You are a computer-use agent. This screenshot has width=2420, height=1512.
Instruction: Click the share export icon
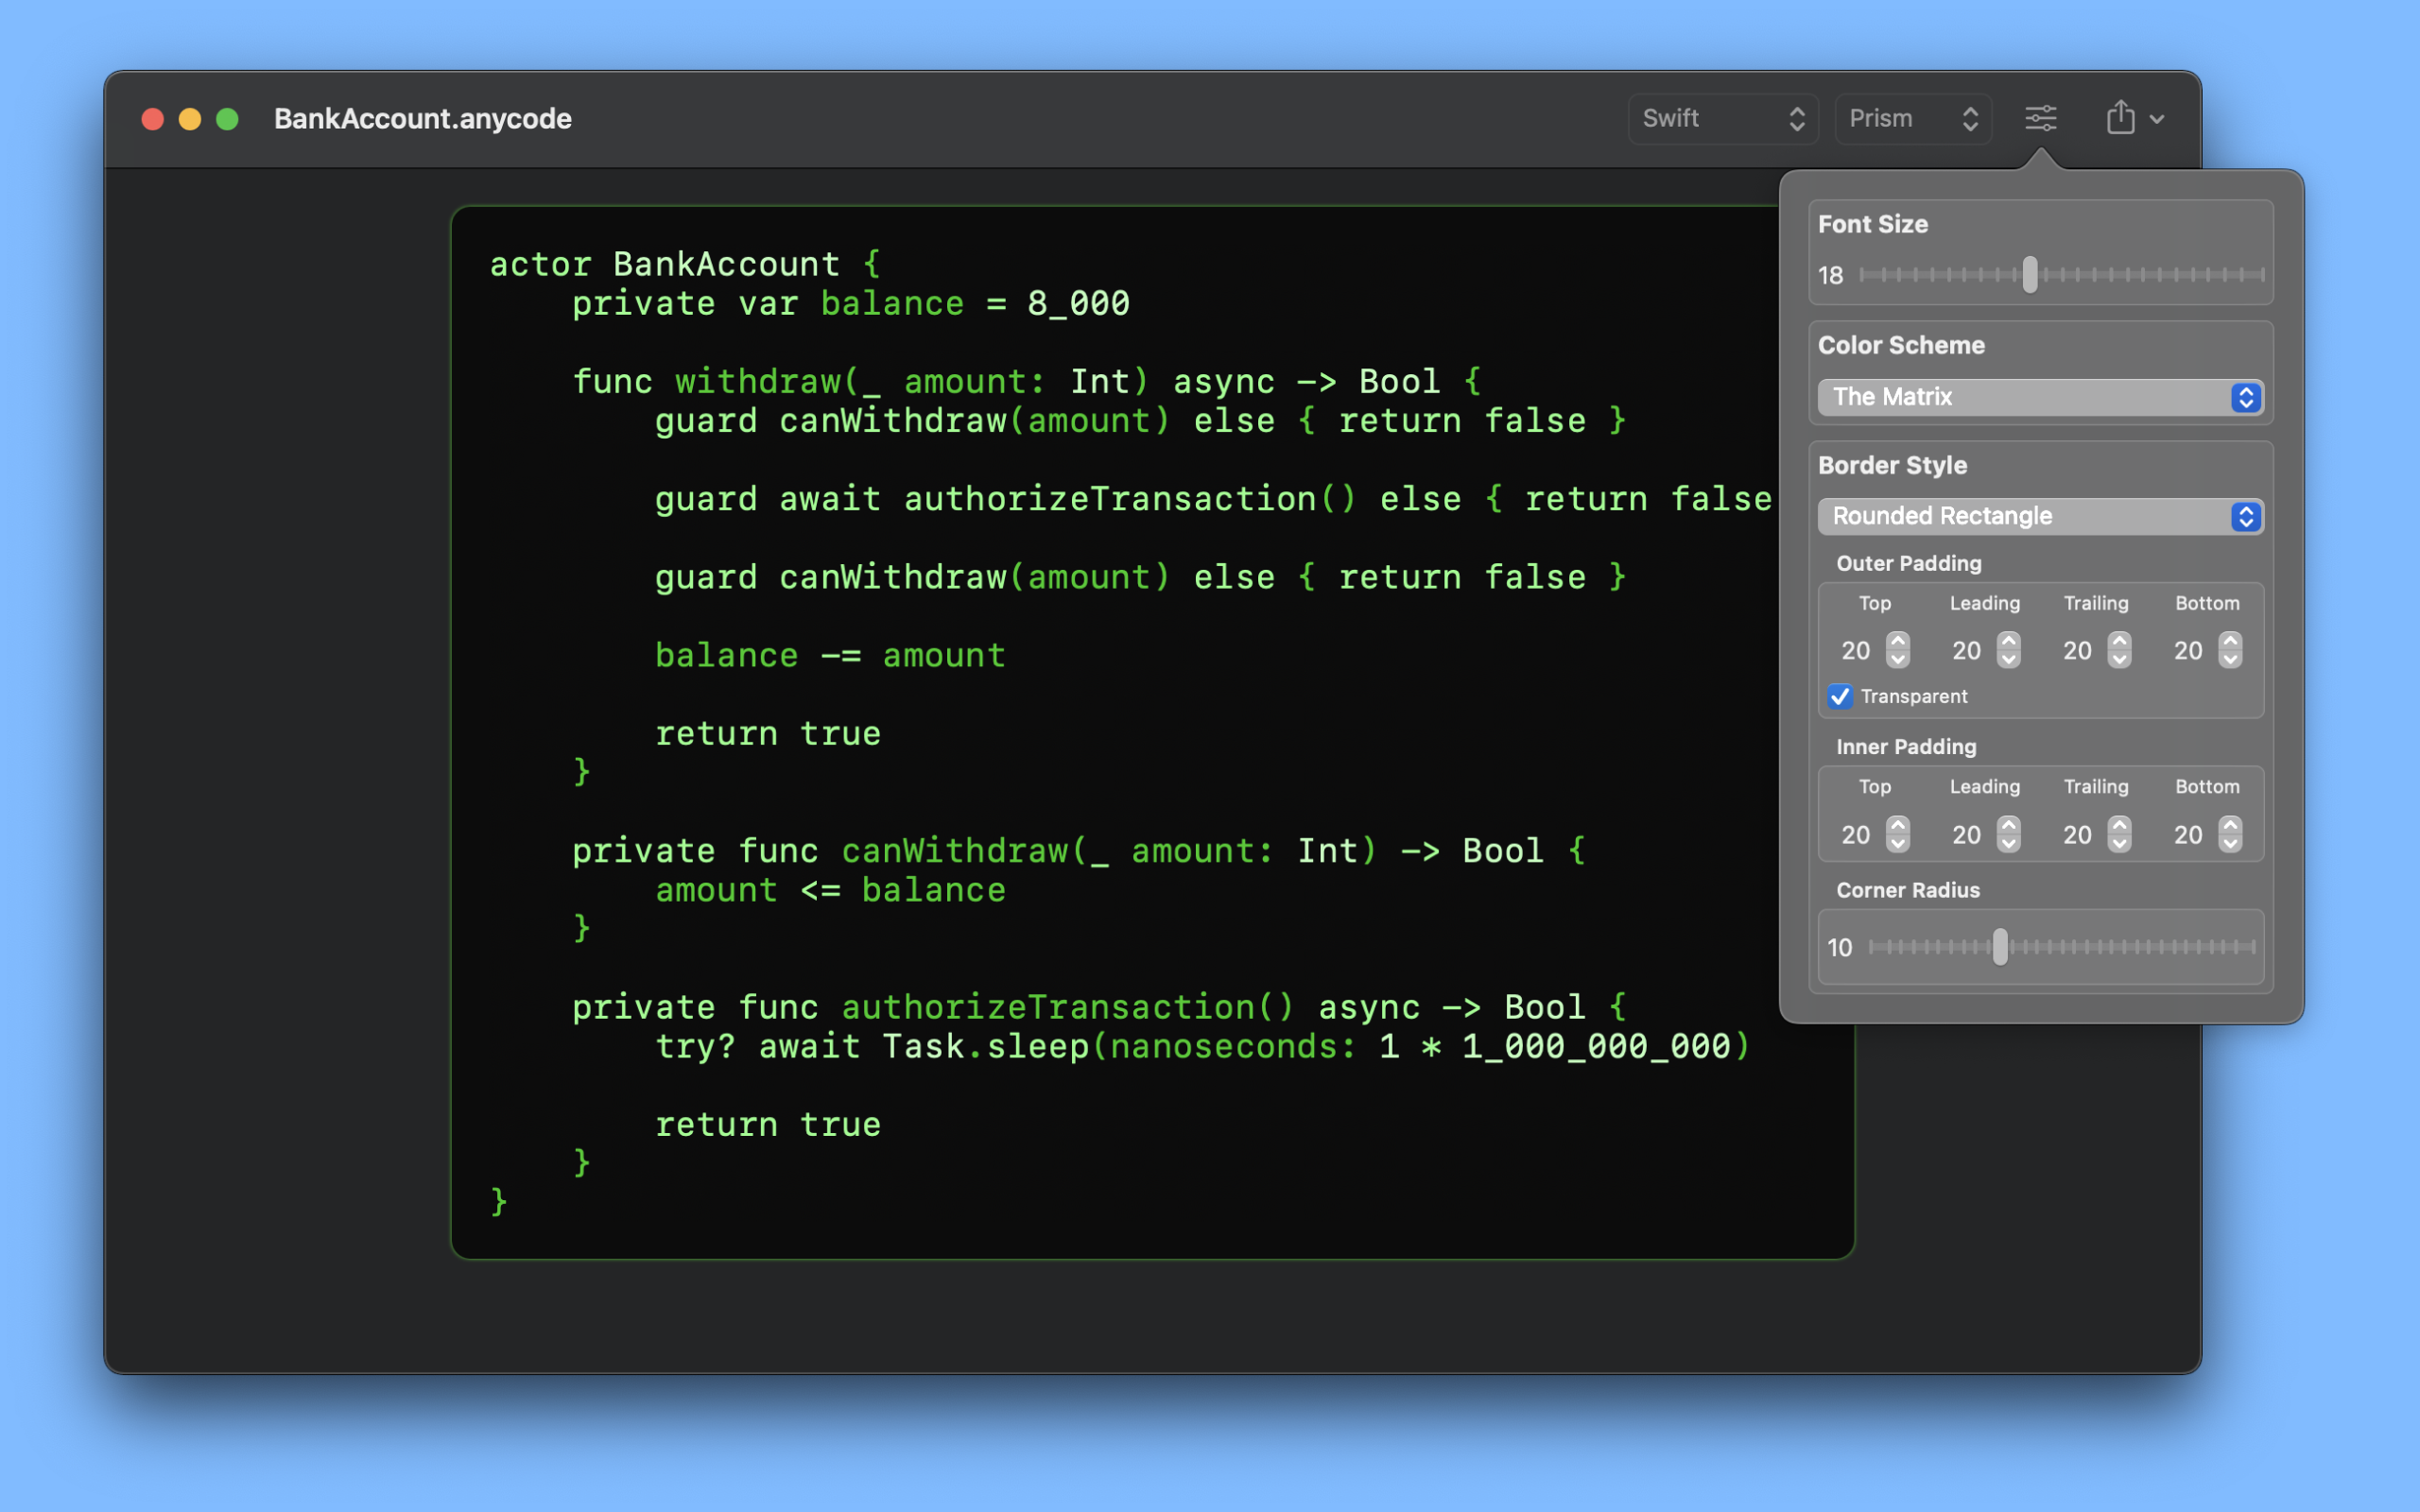pyautogui.click(x=2120, y=117)
